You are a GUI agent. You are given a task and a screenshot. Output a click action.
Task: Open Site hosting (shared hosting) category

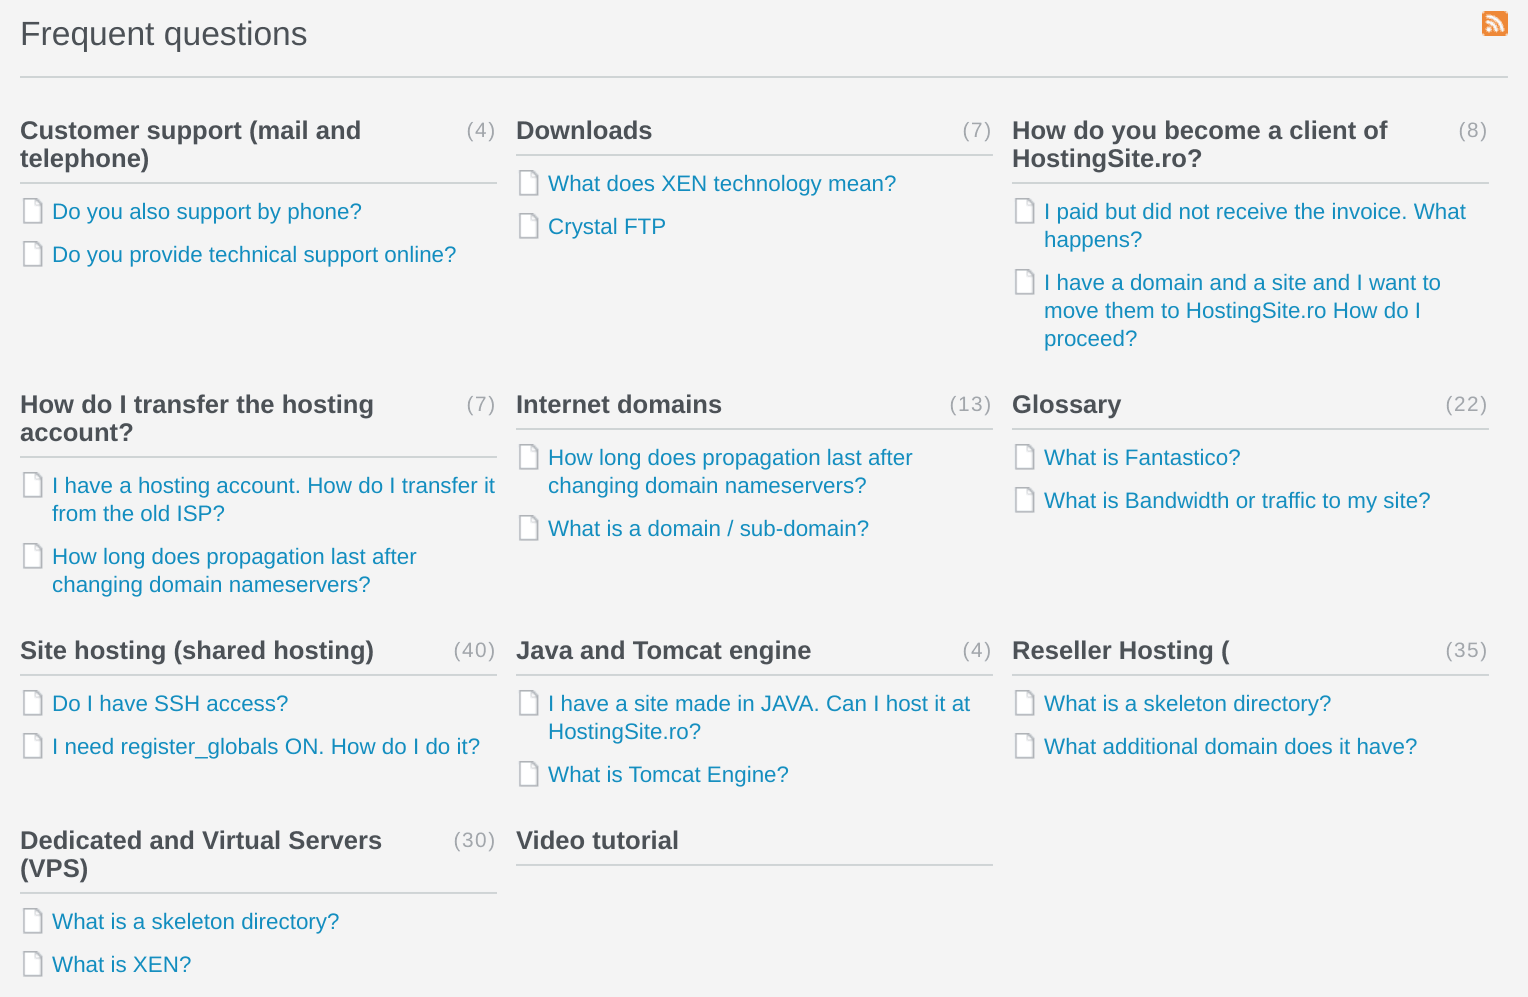coord(197,651)
